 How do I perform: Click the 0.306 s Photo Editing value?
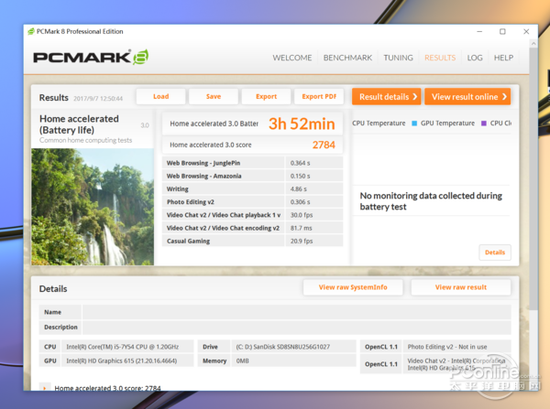[x=300, y=202]
